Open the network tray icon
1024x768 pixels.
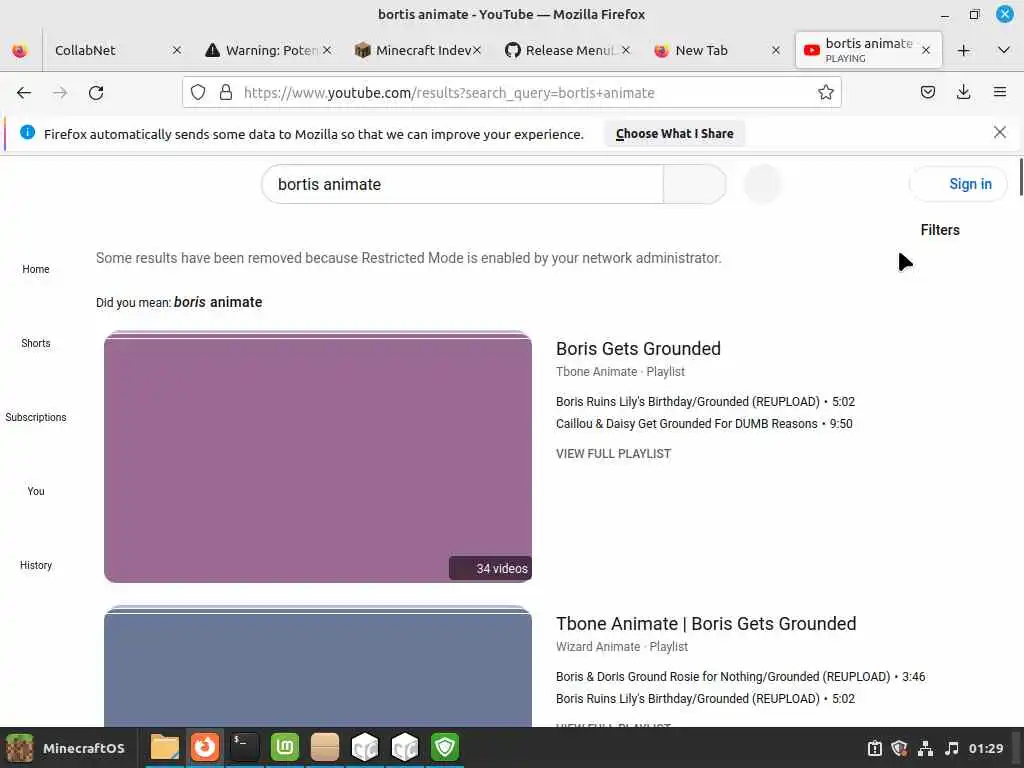click(x=925, y=748)
